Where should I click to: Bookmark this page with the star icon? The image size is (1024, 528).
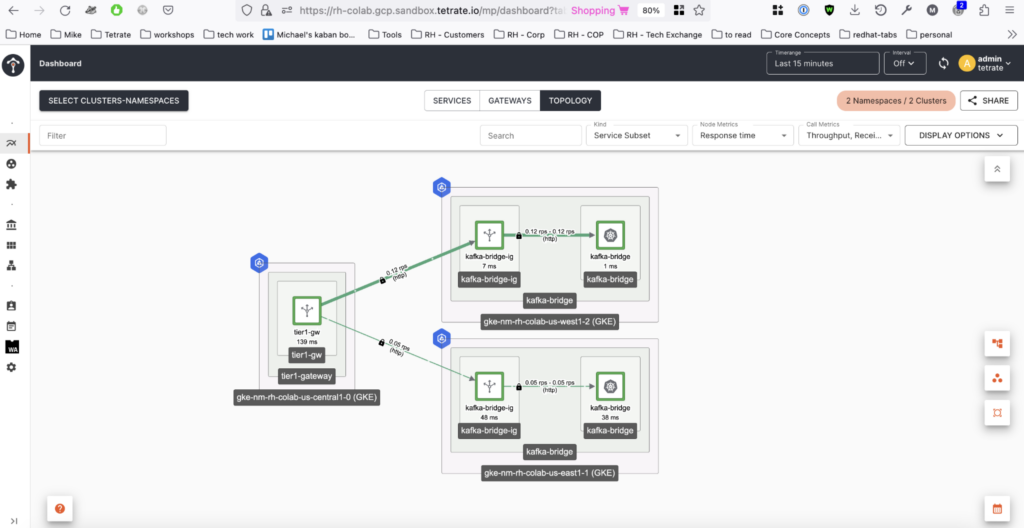tap(699, 10)
